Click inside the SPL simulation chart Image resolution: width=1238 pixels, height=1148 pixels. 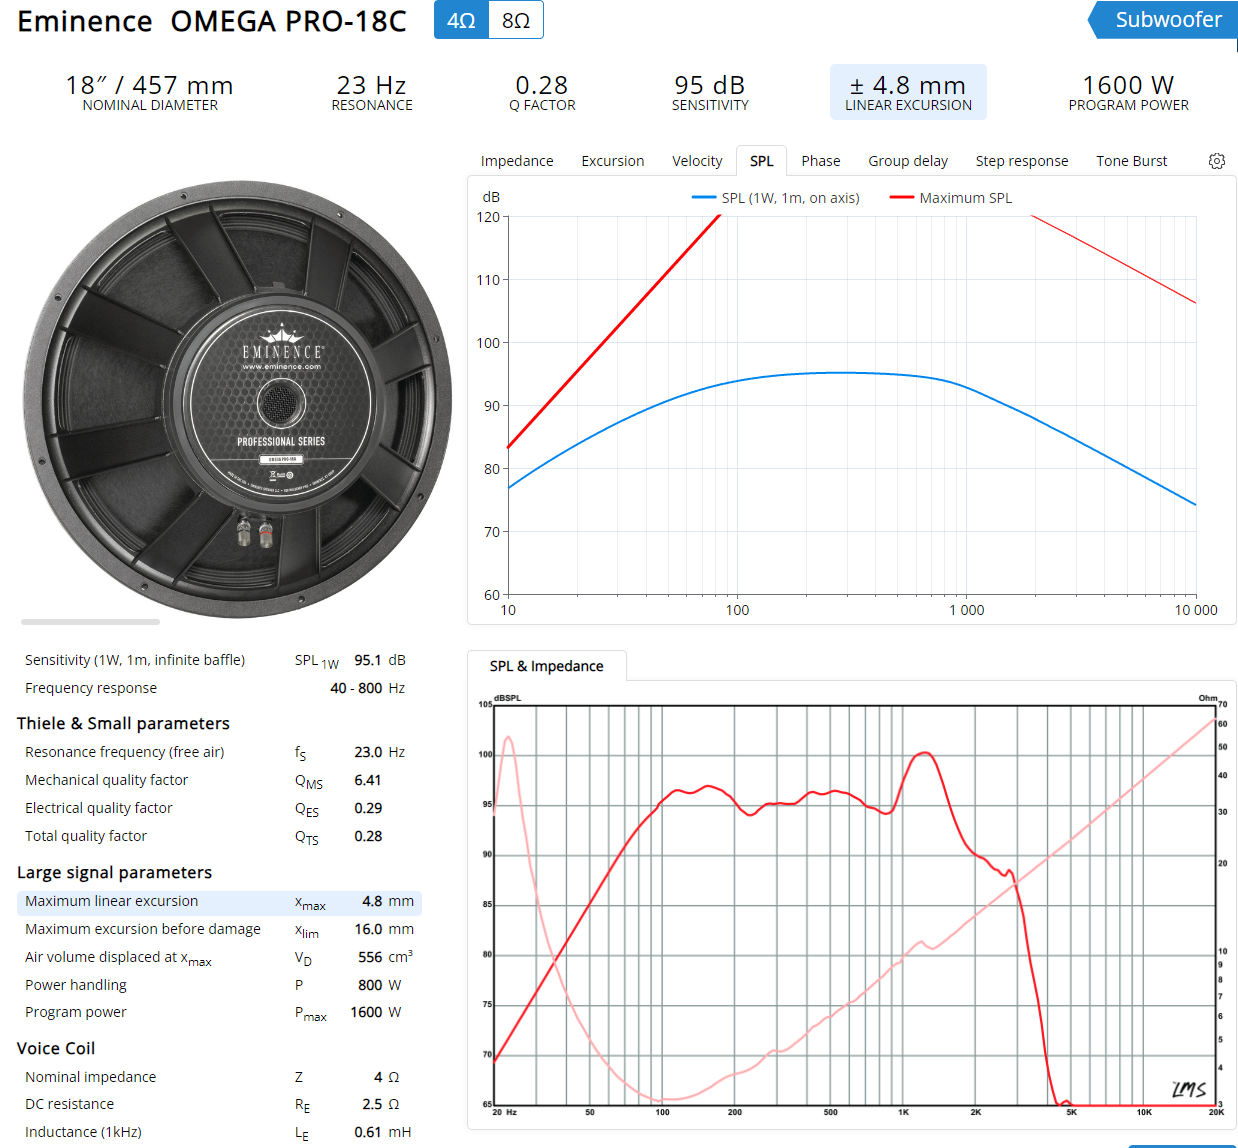pyautogui.click(x=852, y=405)
